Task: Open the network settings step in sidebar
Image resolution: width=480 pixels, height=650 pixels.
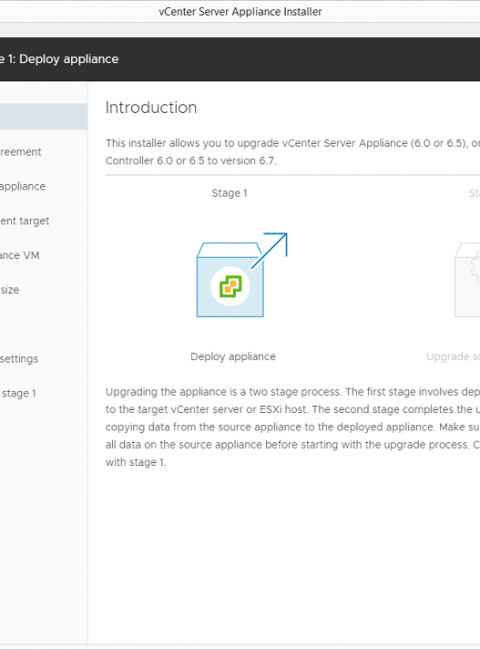Action: [x=19, y=358]
